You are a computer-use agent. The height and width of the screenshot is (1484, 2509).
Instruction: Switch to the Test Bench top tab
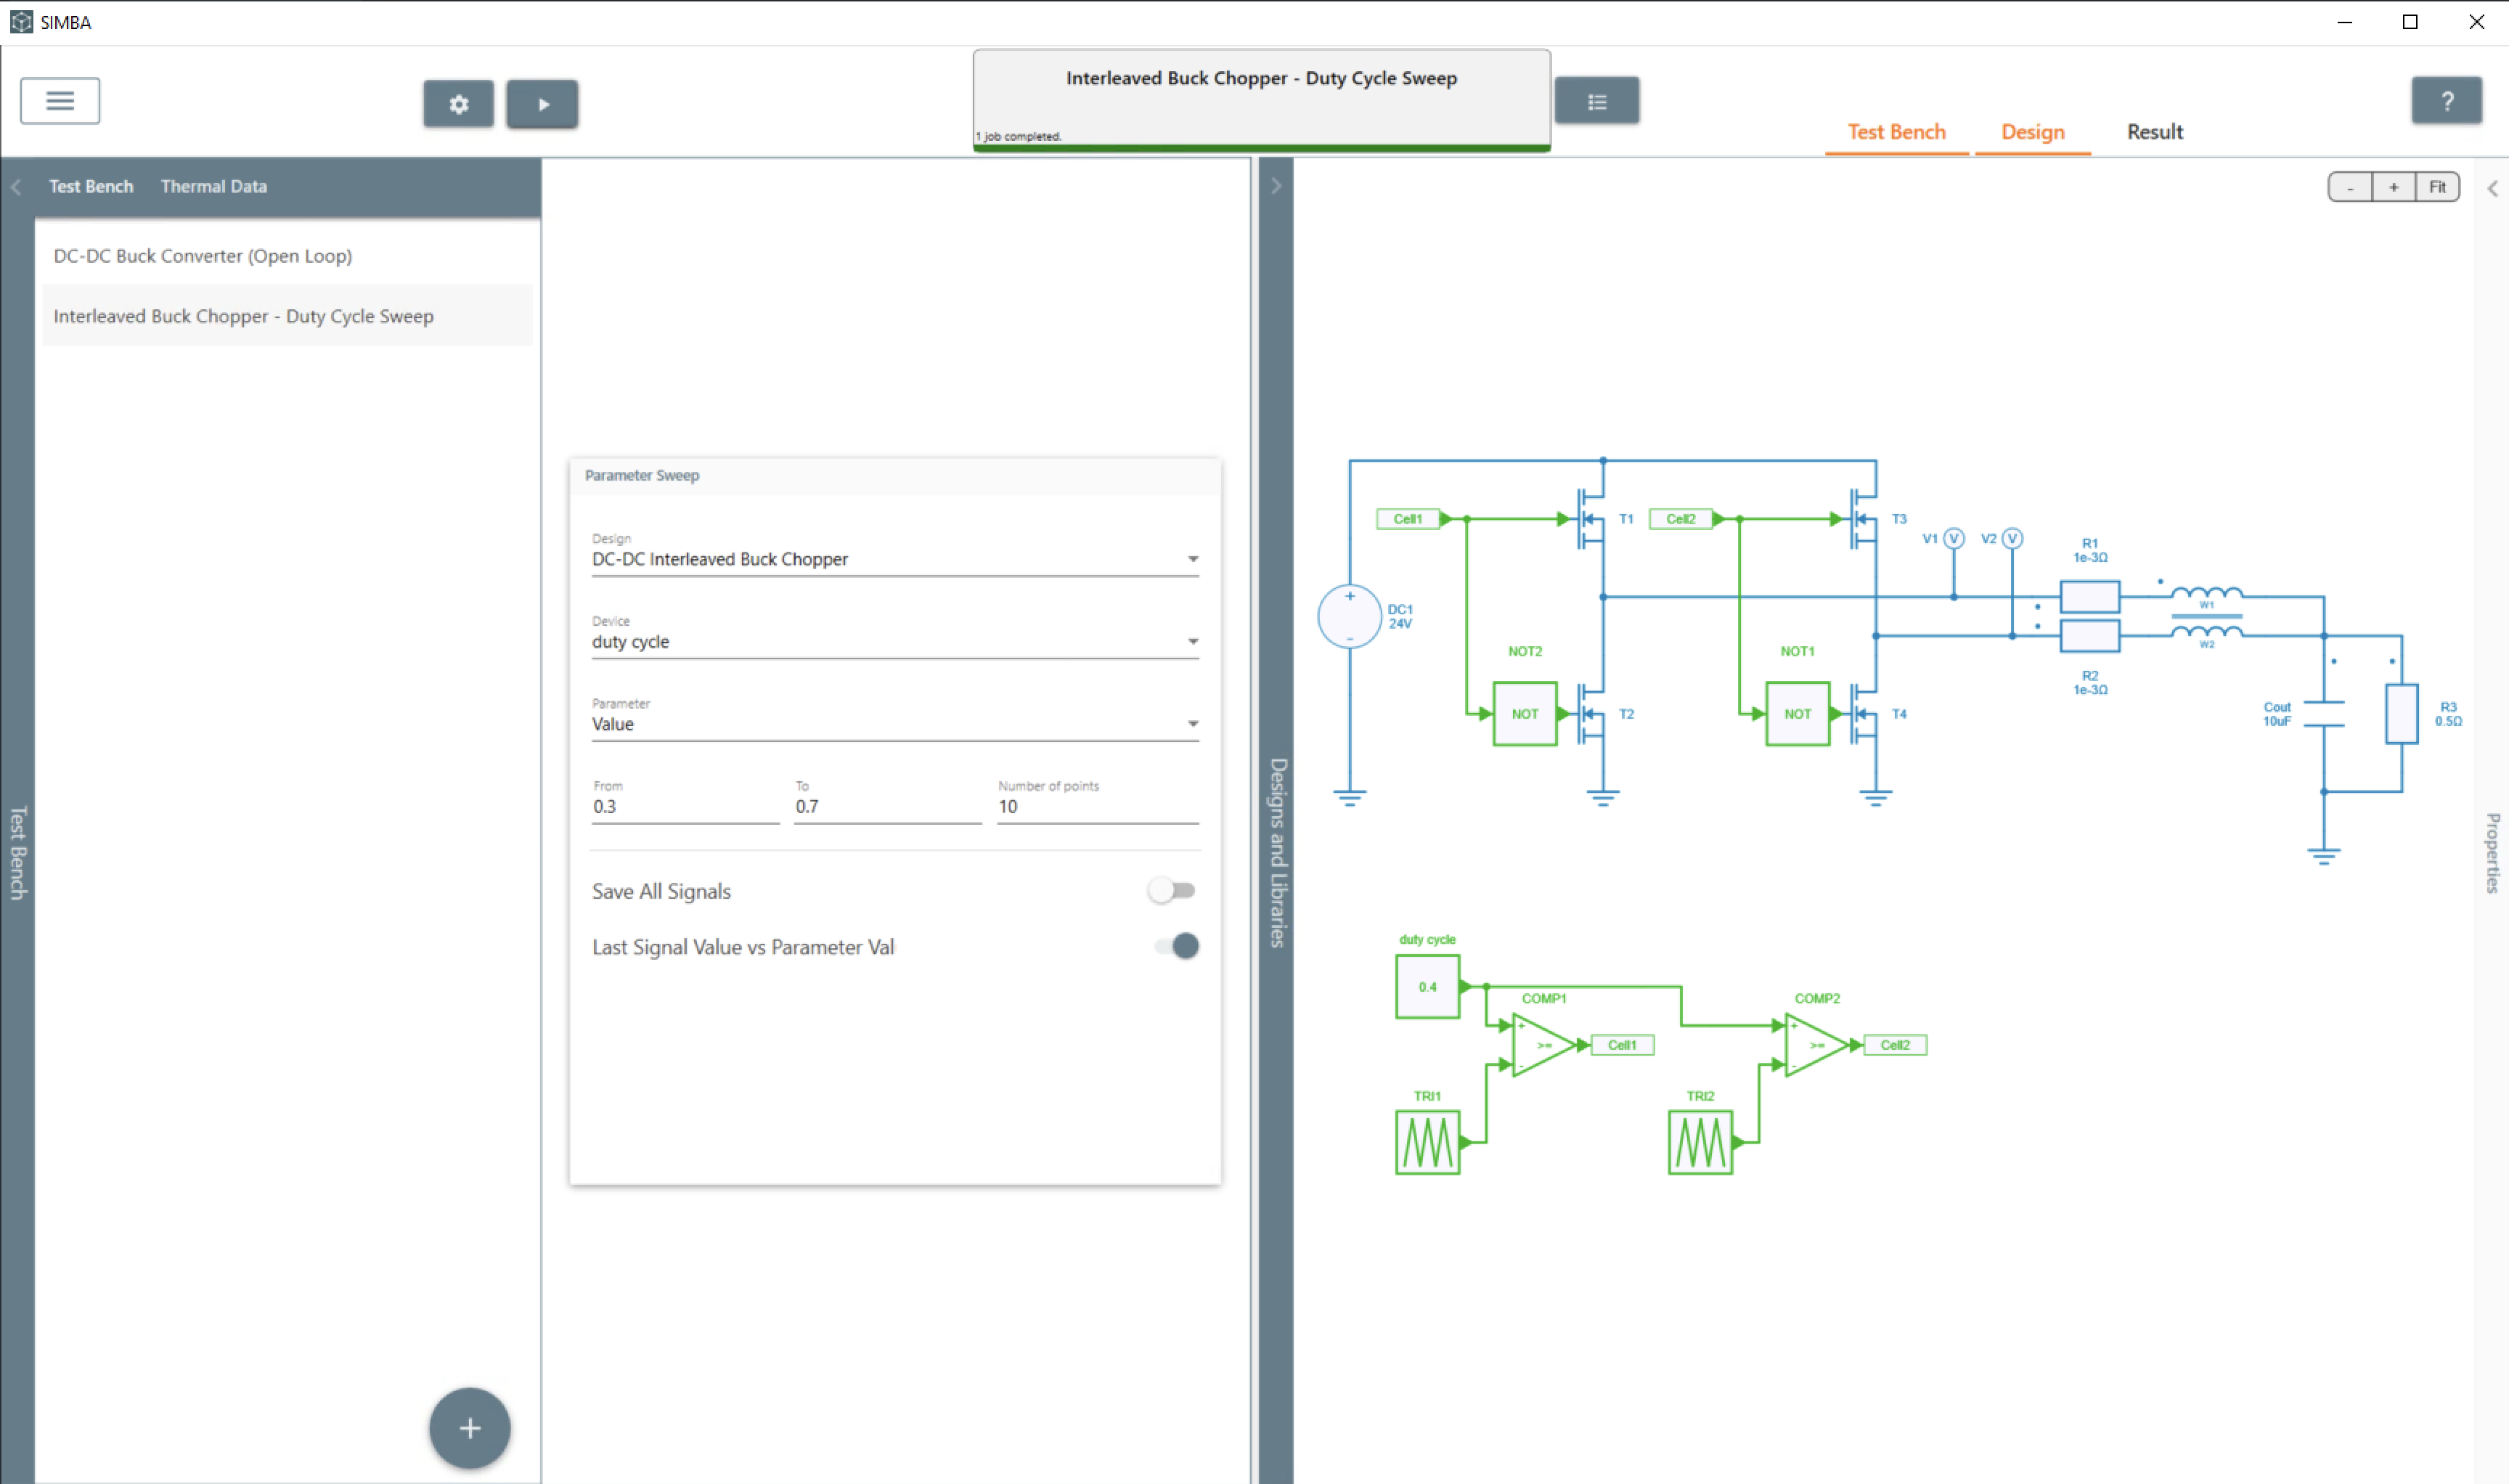pos(1896,132)
